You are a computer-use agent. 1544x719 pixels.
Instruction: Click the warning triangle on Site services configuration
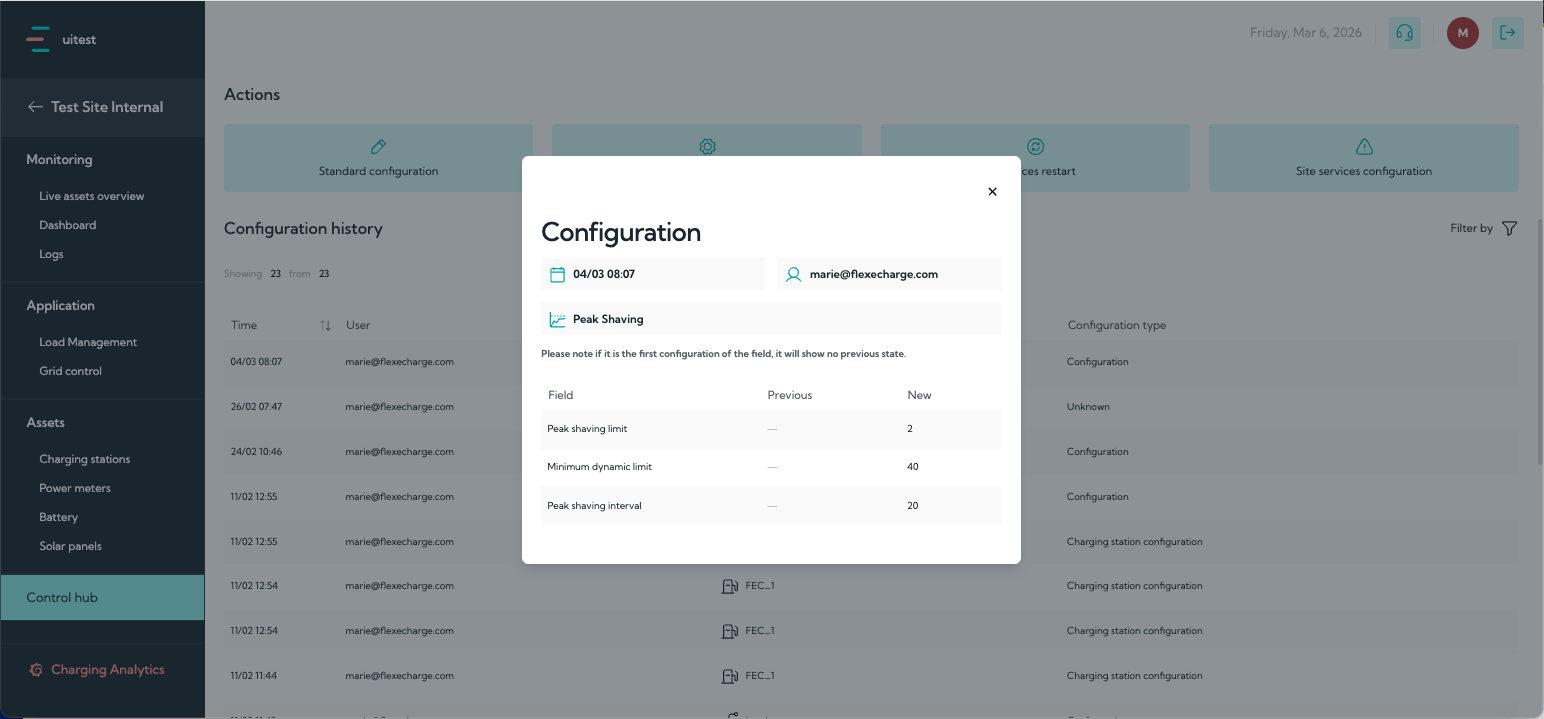pyautogui.click(x=1364, y=146)
